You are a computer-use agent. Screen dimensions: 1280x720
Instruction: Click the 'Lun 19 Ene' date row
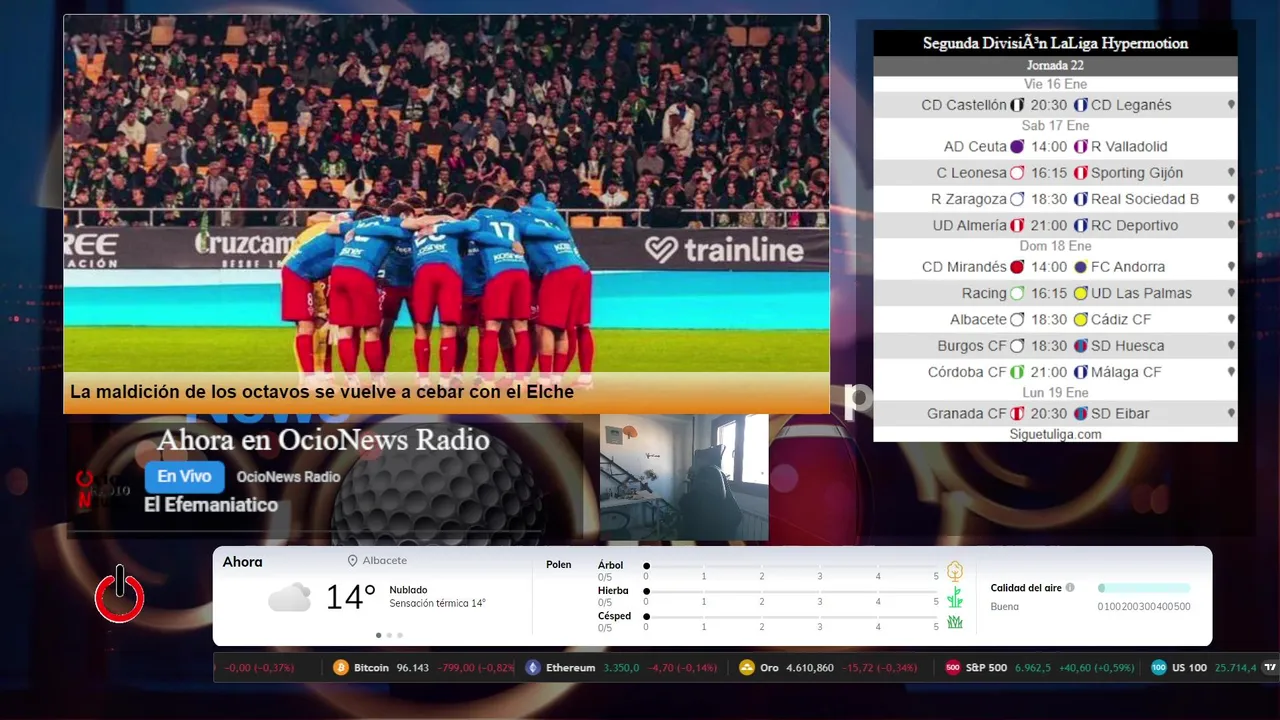[x=1055, y=393]
